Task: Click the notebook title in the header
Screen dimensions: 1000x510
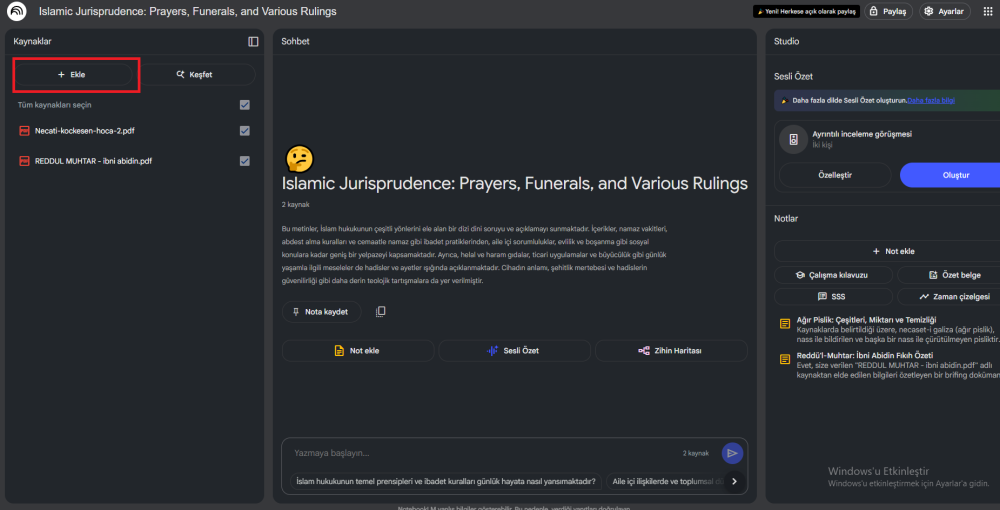Action: tap(188, 11)
